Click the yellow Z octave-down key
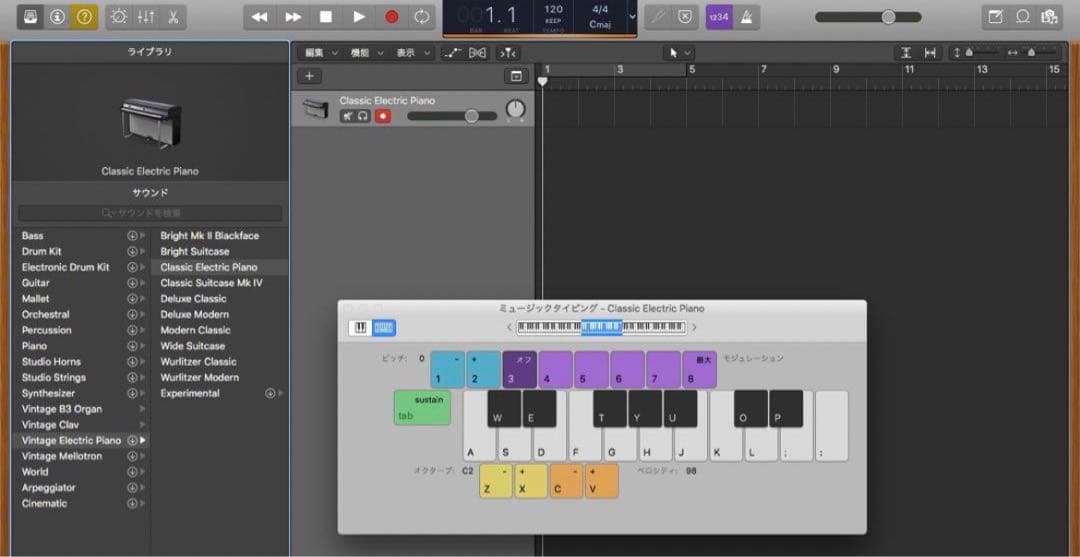This screenshot has width=1080, height=557. pyautogui.click(x=496, y=482)
